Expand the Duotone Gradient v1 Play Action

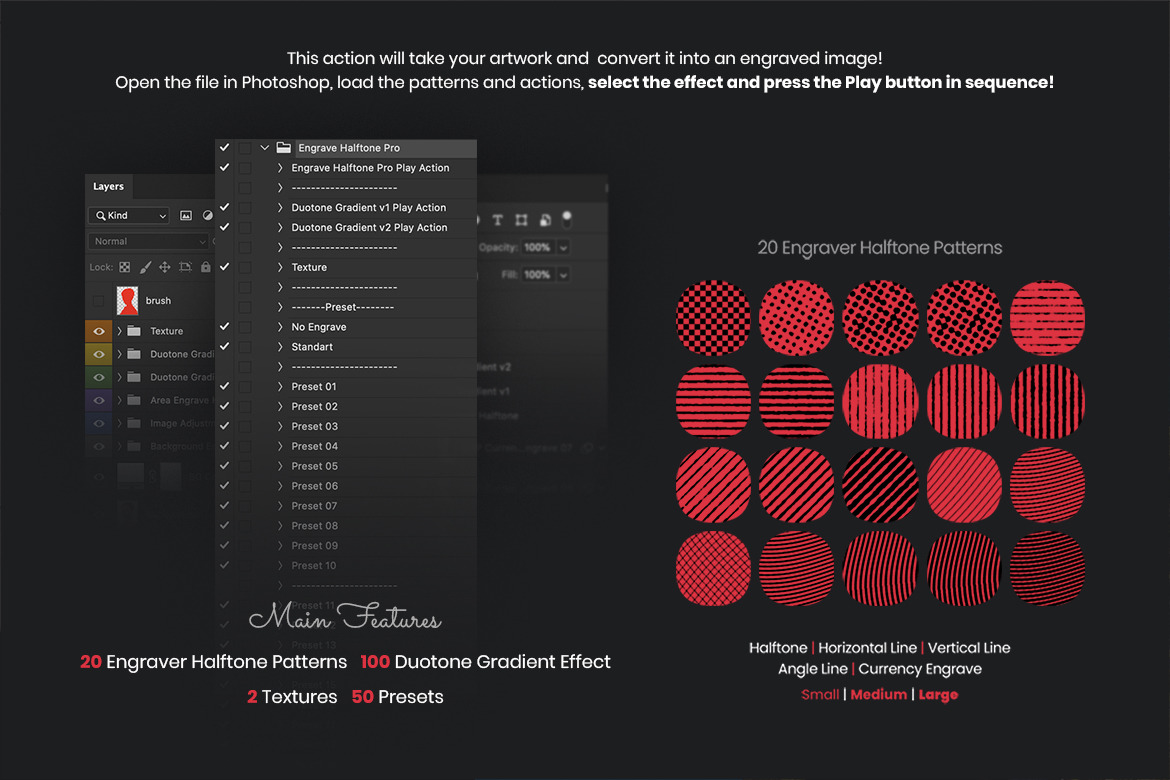tap(280, 208)
